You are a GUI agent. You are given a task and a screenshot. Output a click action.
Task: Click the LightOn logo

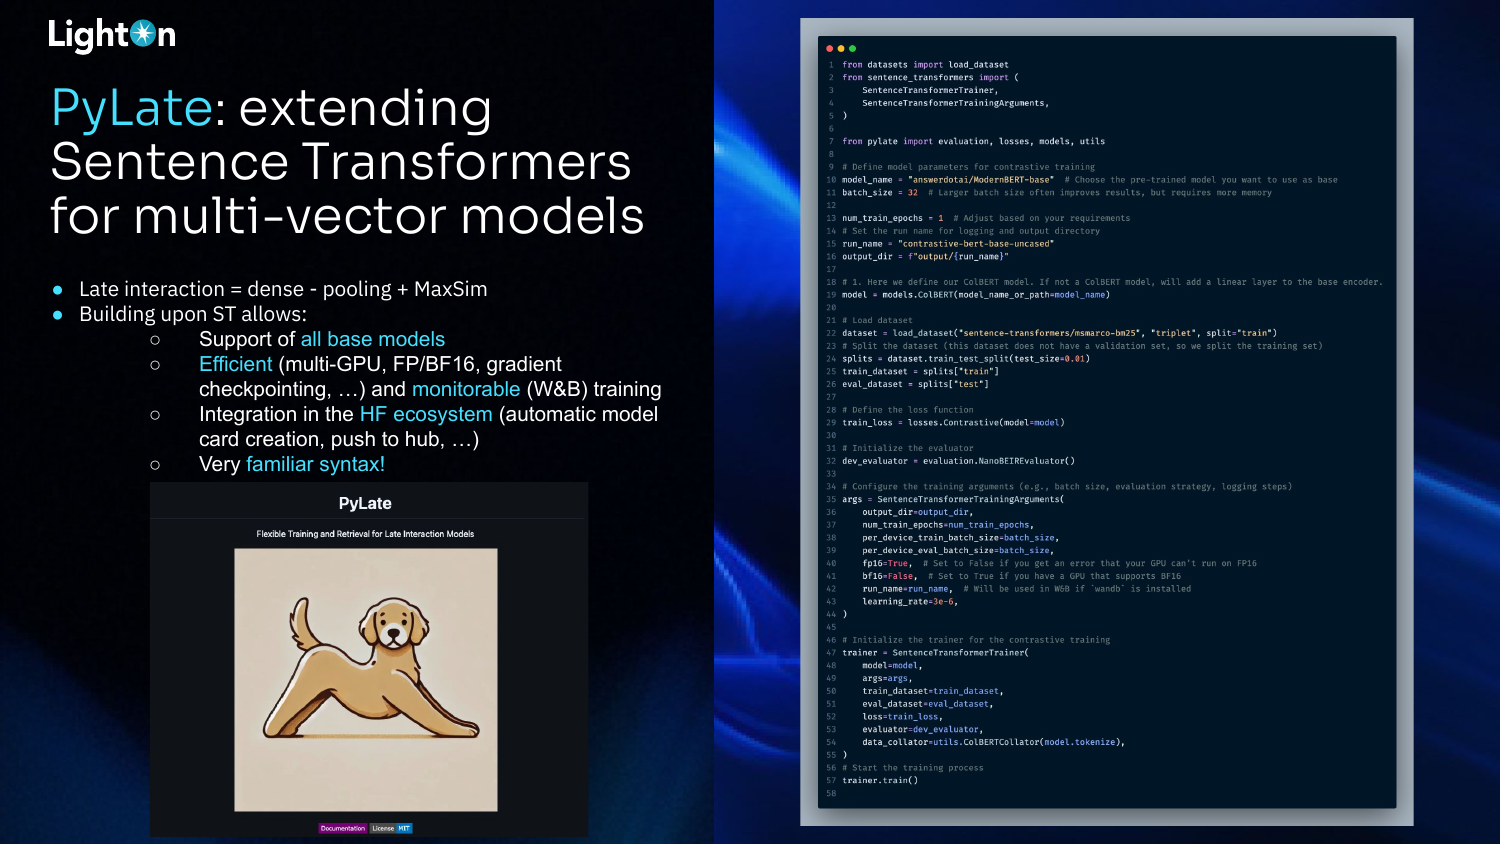[x=112, y=35]
